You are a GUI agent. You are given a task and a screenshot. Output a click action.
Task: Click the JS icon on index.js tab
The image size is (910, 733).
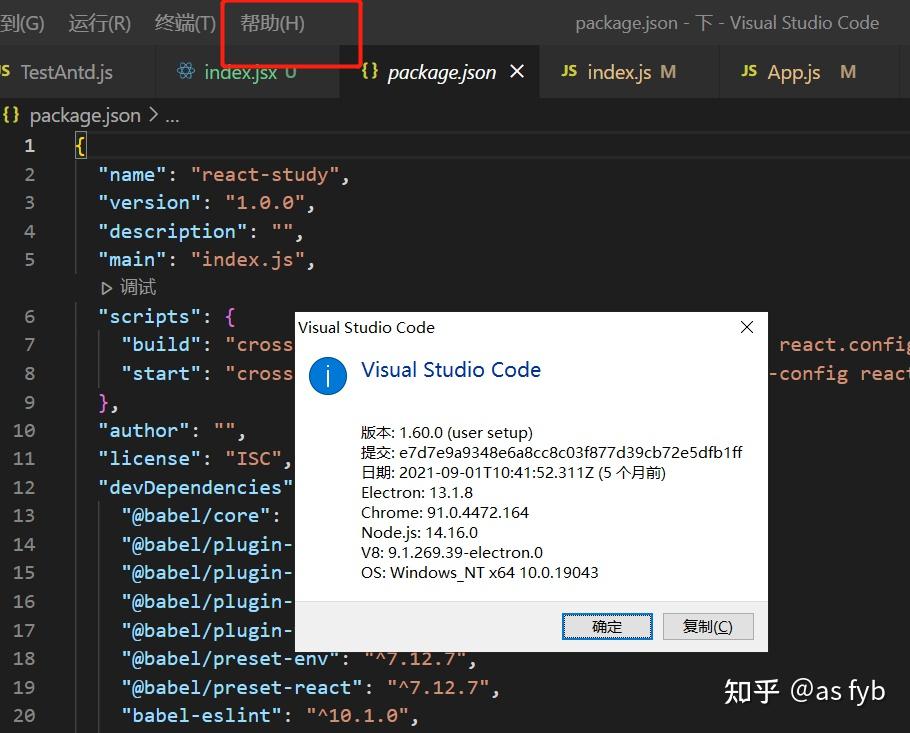pyautogui.click(x=569, y=71)
